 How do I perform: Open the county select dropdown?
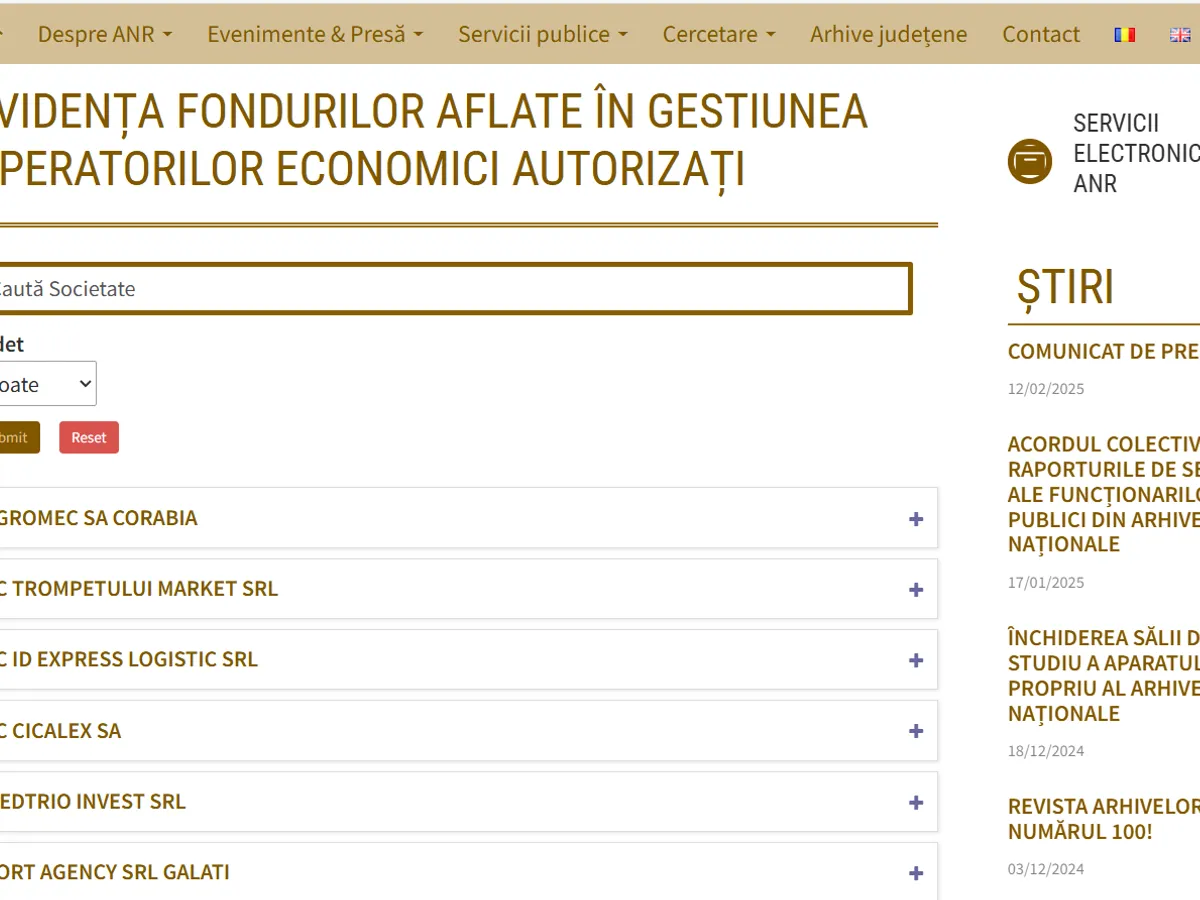(x=45, y=384)
